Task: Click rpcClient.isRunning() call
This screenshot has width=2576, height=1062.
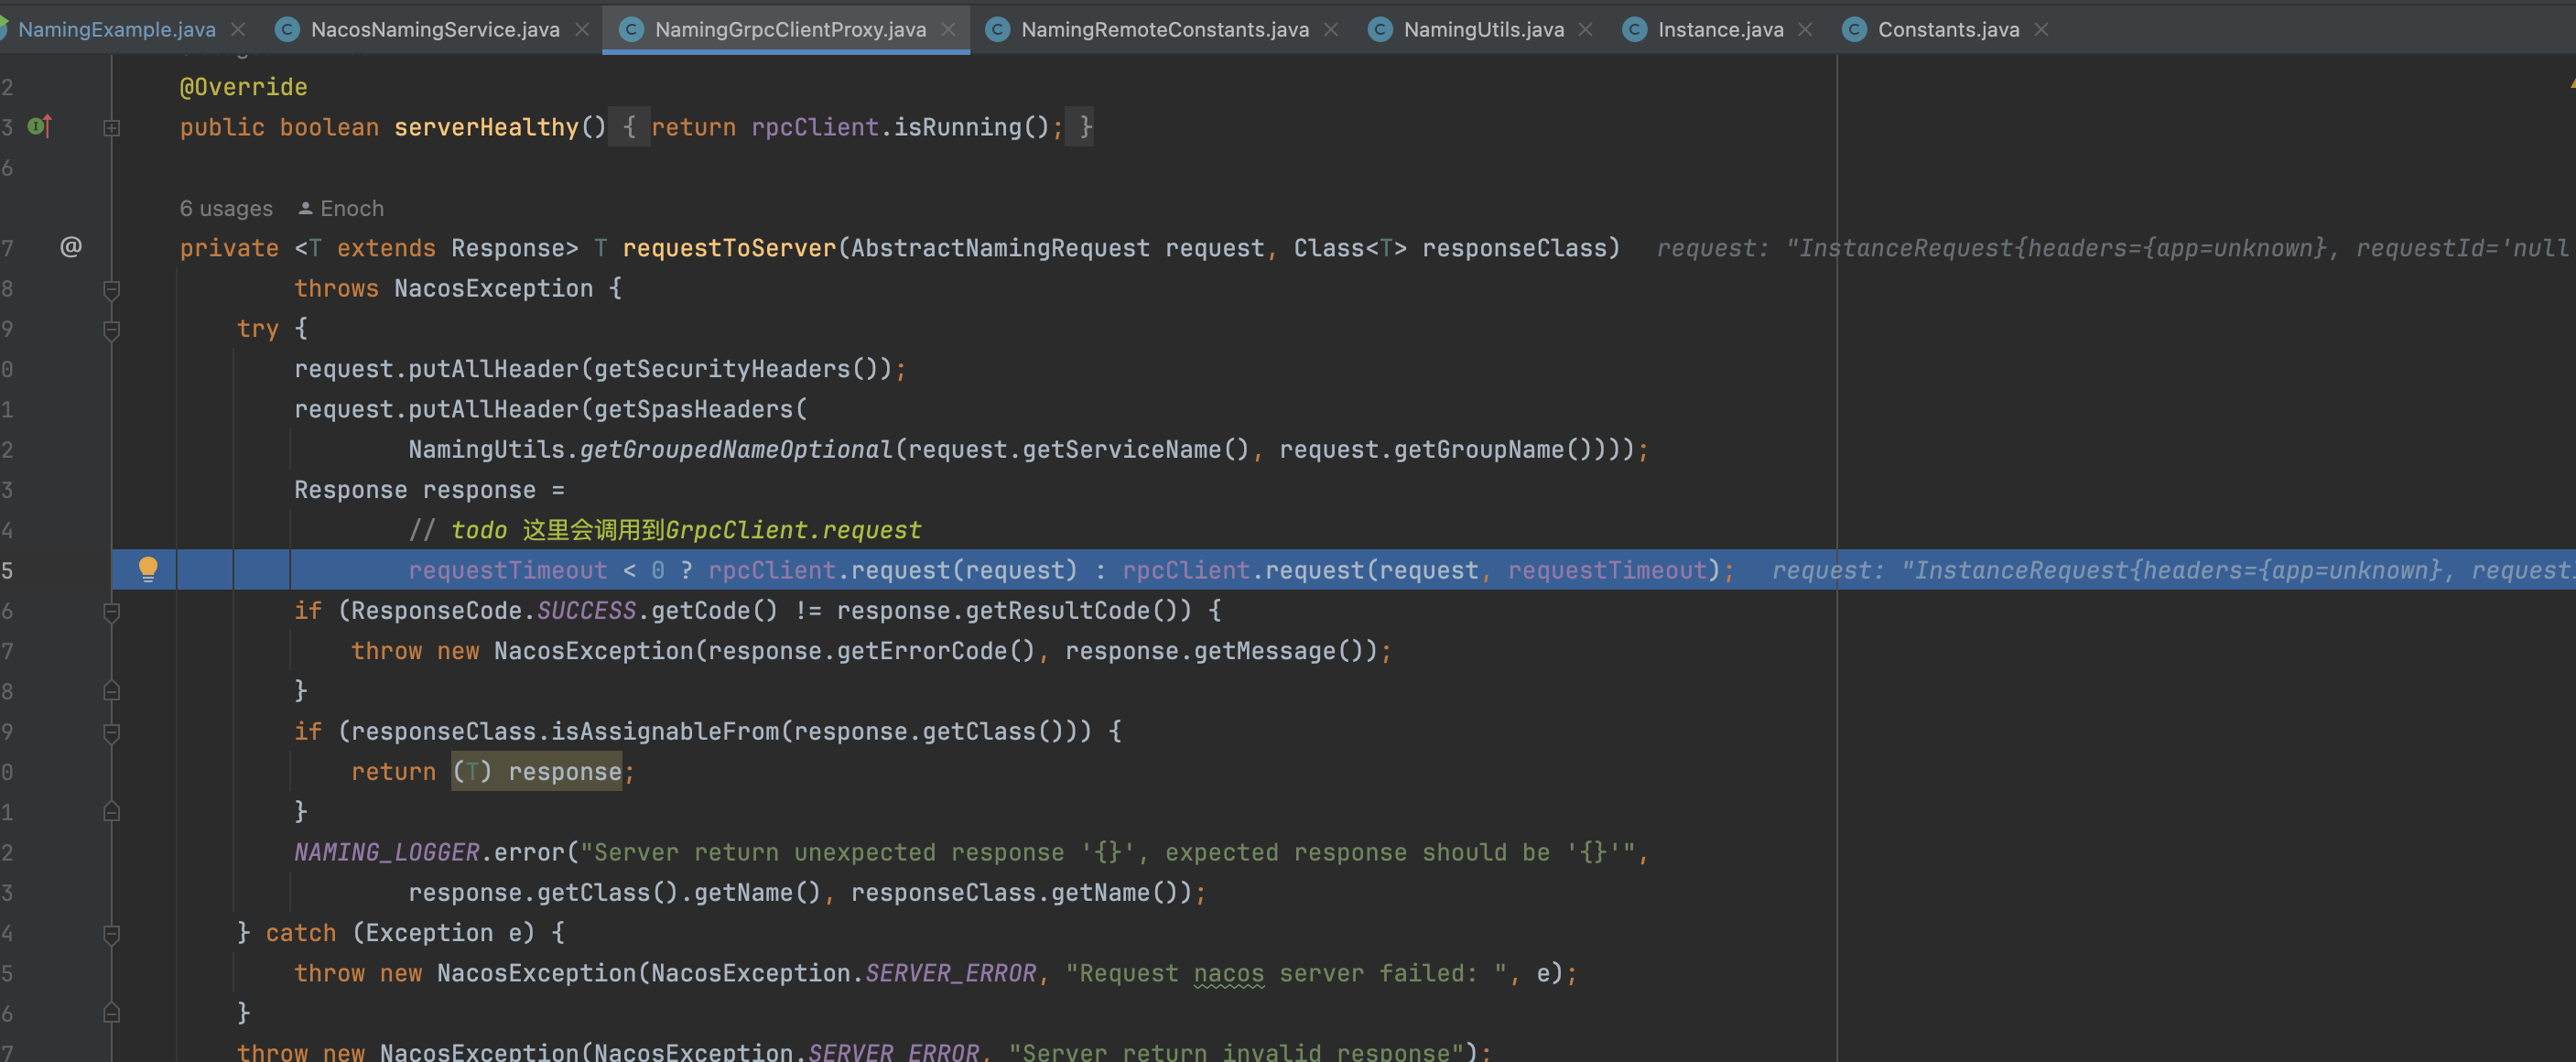Action: pos(900,128)
